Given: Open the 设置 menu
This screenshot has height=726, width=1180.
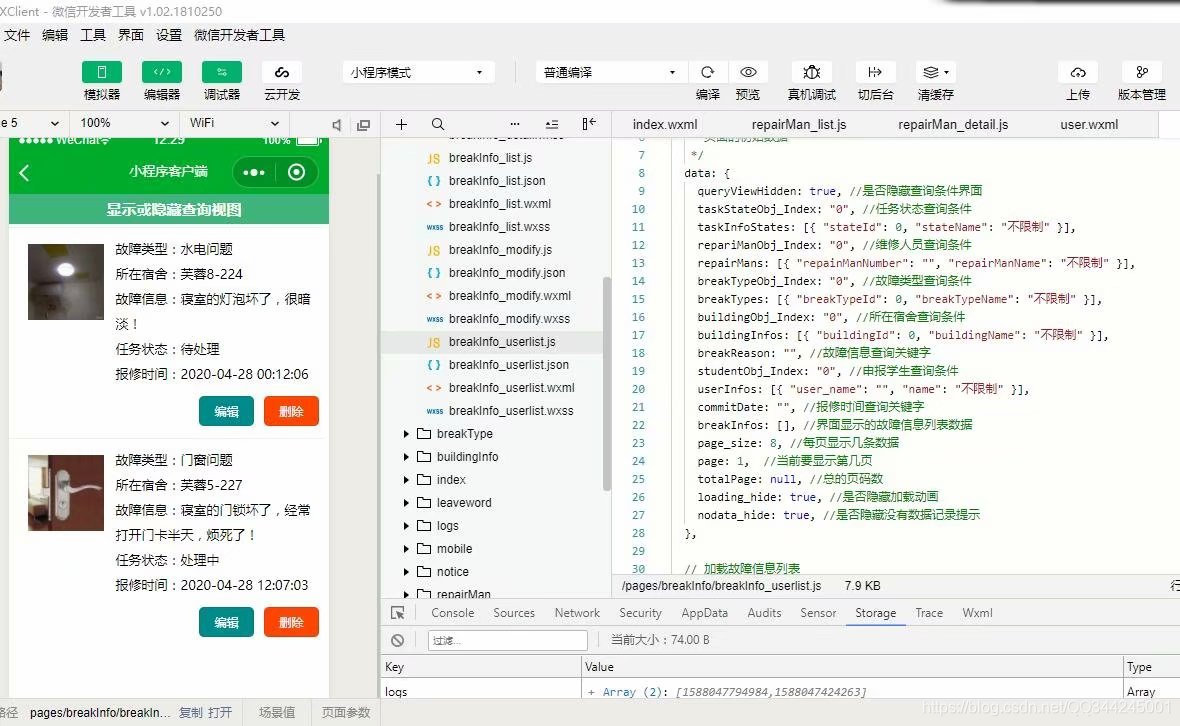Looking at the screenshot, I should pos(169,35).
